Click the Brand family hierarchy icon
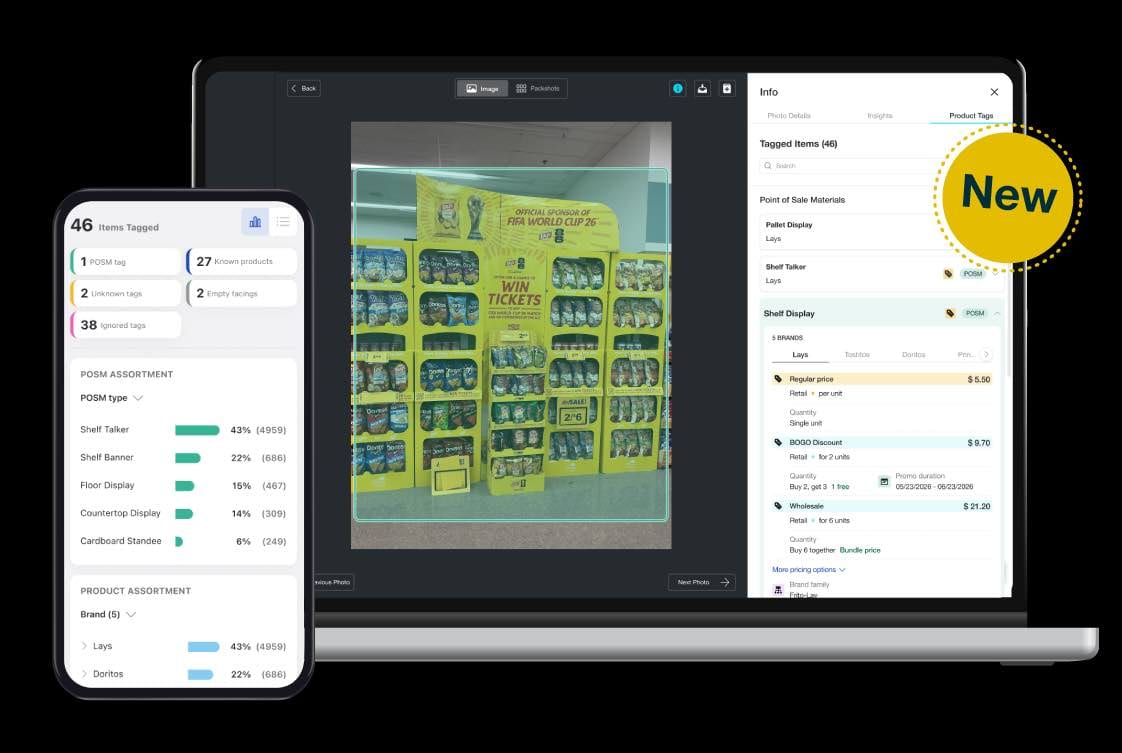 pos(778,590)
